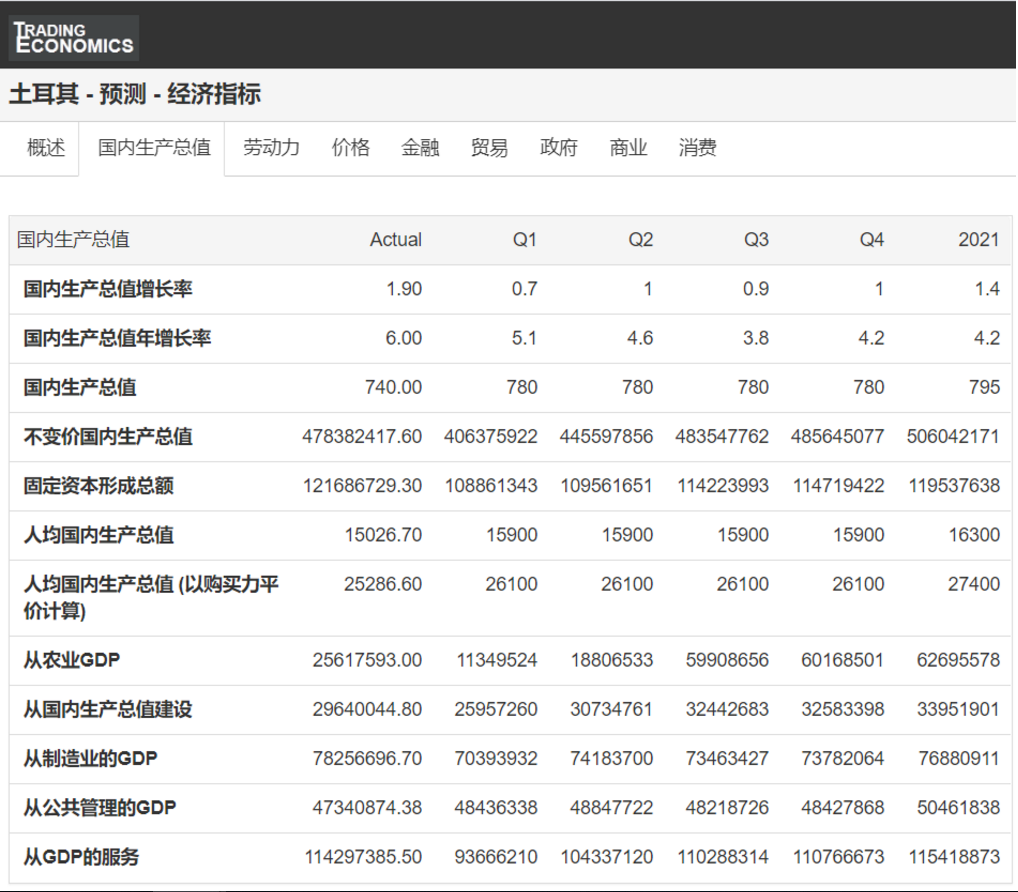This screenshot has width=1018, height=892.
Task: Click the 国内生产总值 row link showing 740.00
Action: point(80,388)
